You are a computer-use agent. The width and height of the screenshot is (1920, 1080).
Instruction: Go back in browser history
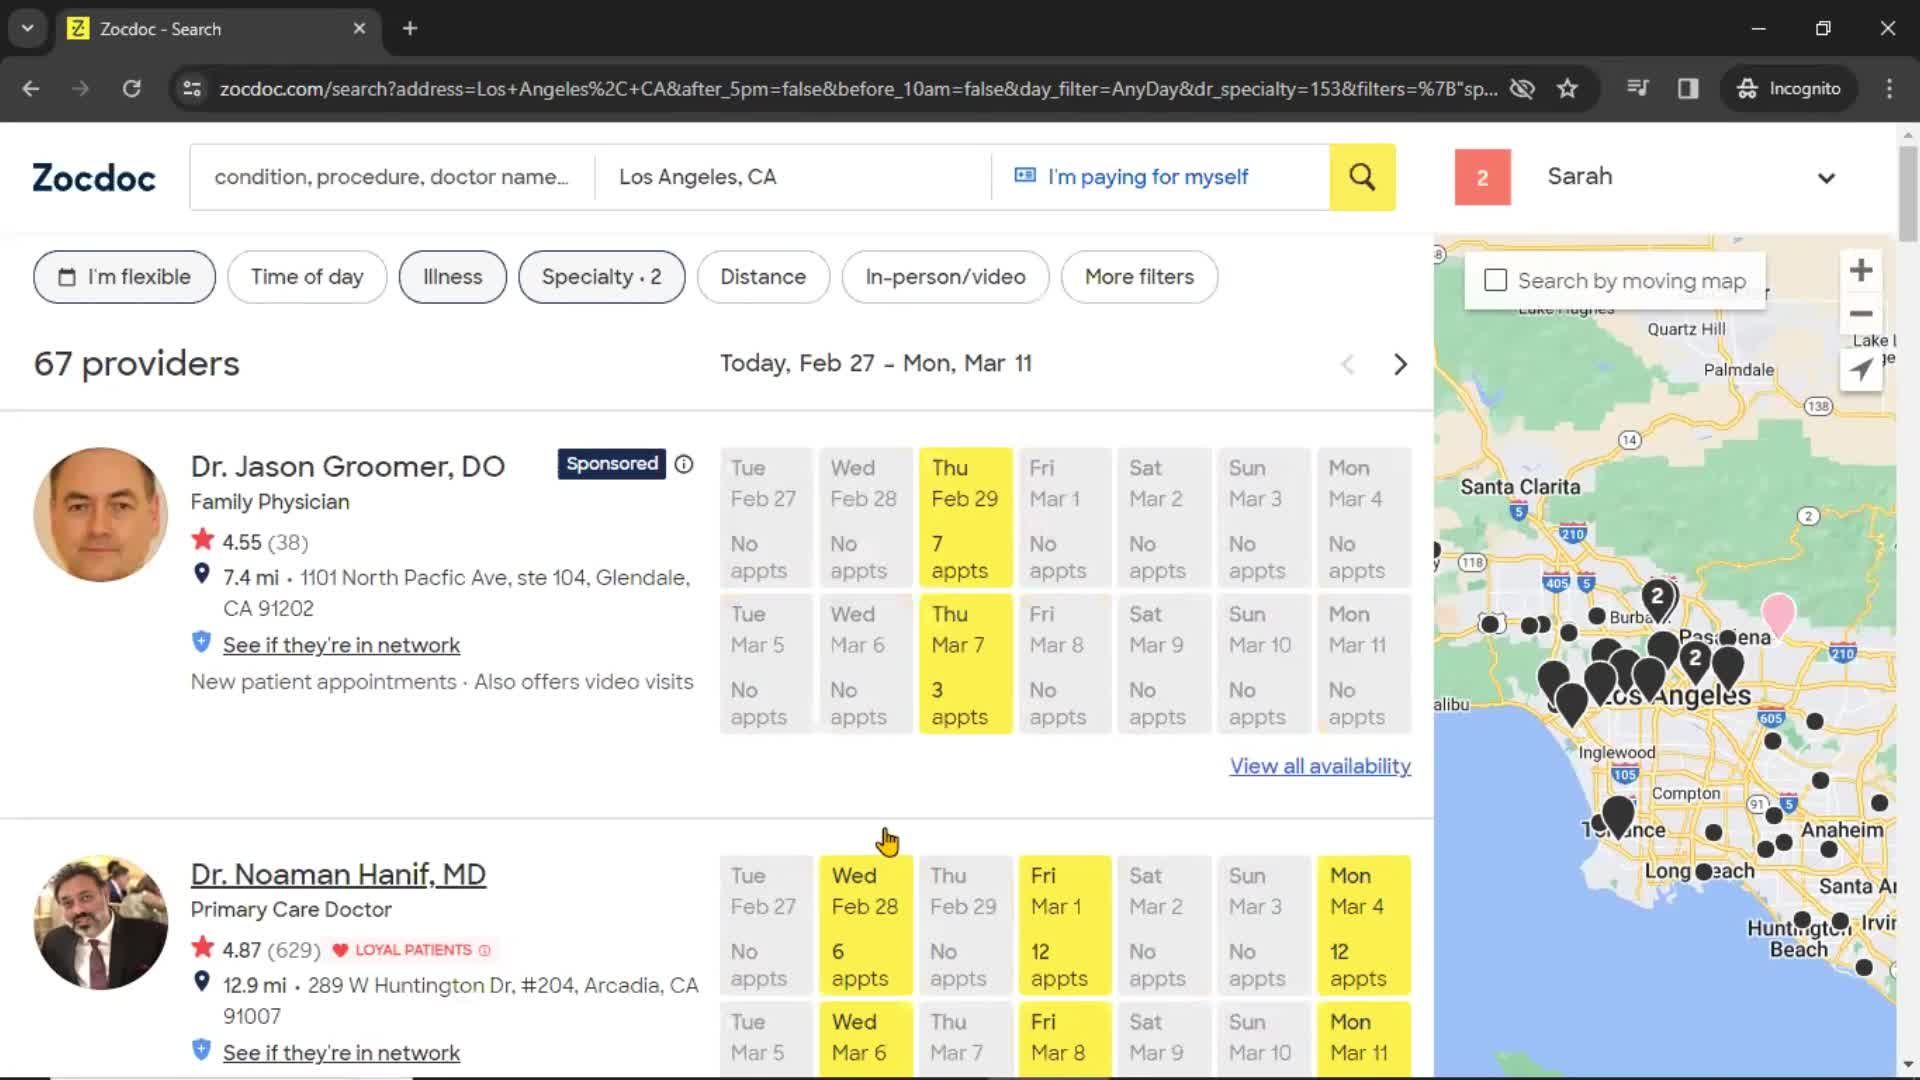[31, 88]
